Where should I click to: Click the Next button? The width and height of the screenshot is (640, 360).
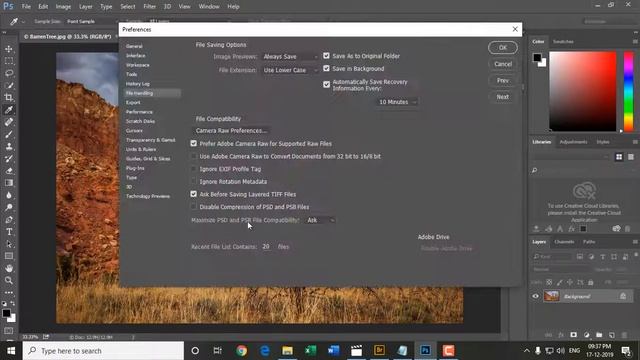(503, 97)
